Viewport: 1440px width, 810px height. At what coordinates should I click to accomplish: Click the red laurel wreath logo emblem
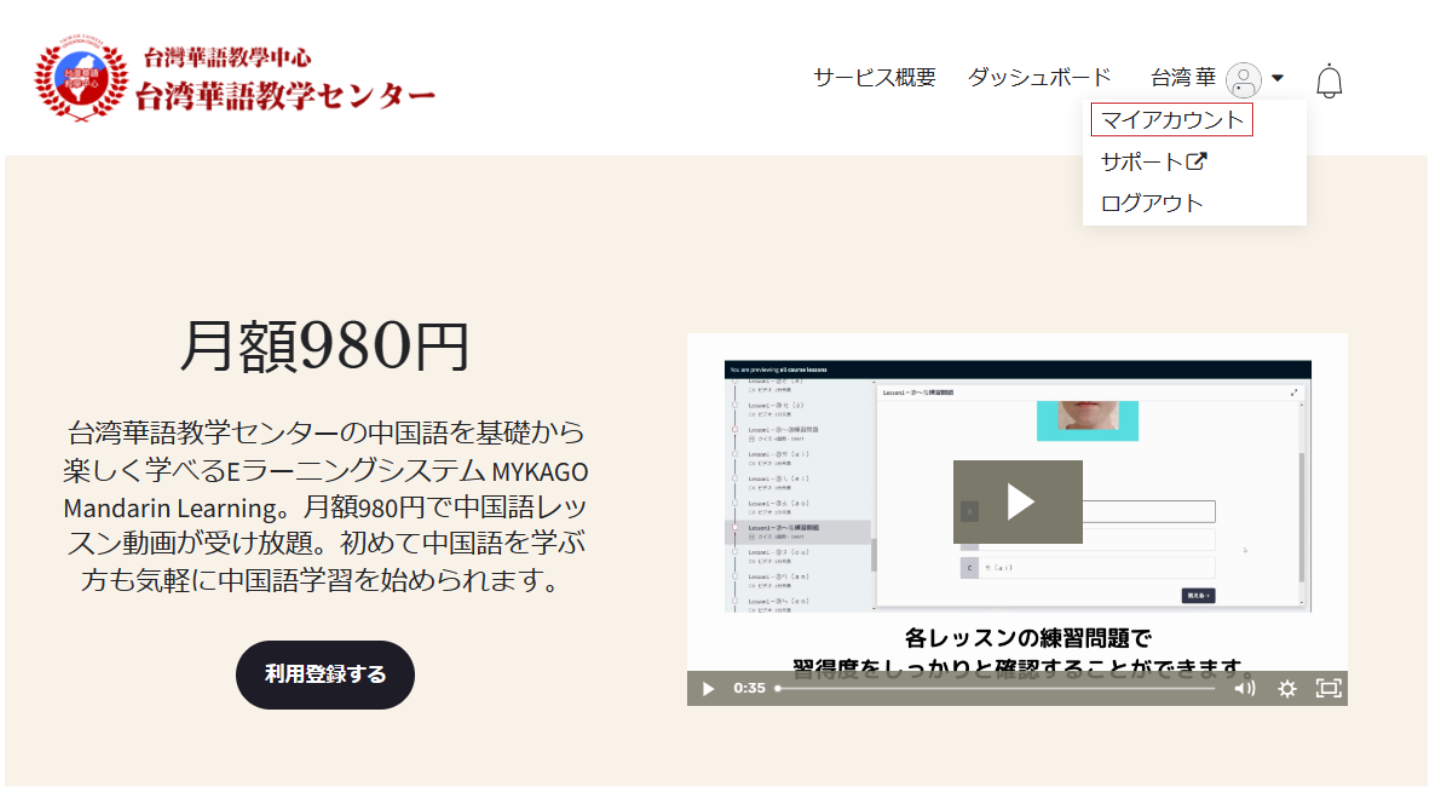point(81,80)
